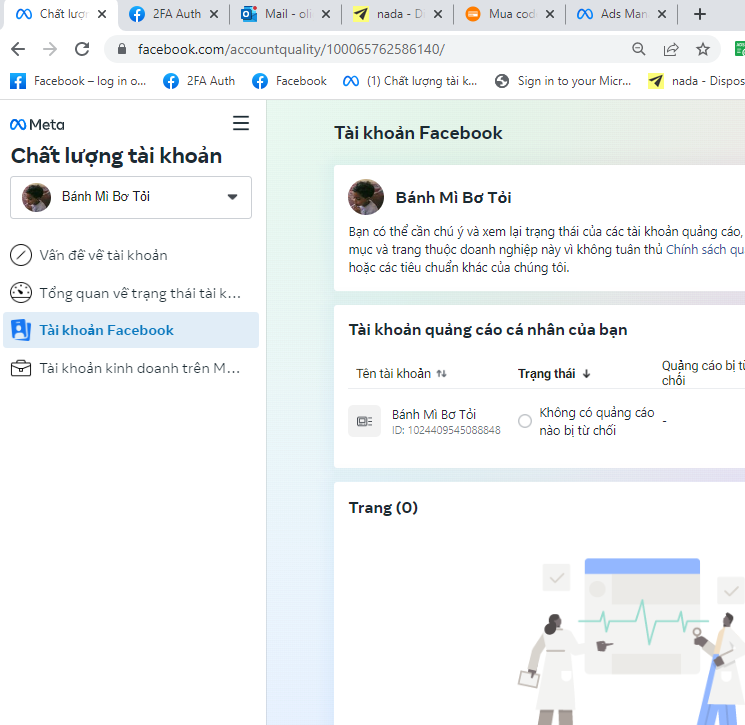Image resolution: width=745 pixels, height=725 pixels.
Task: Open the Sign in to your Micr... bookmark
Action: [x=563, y=81]
